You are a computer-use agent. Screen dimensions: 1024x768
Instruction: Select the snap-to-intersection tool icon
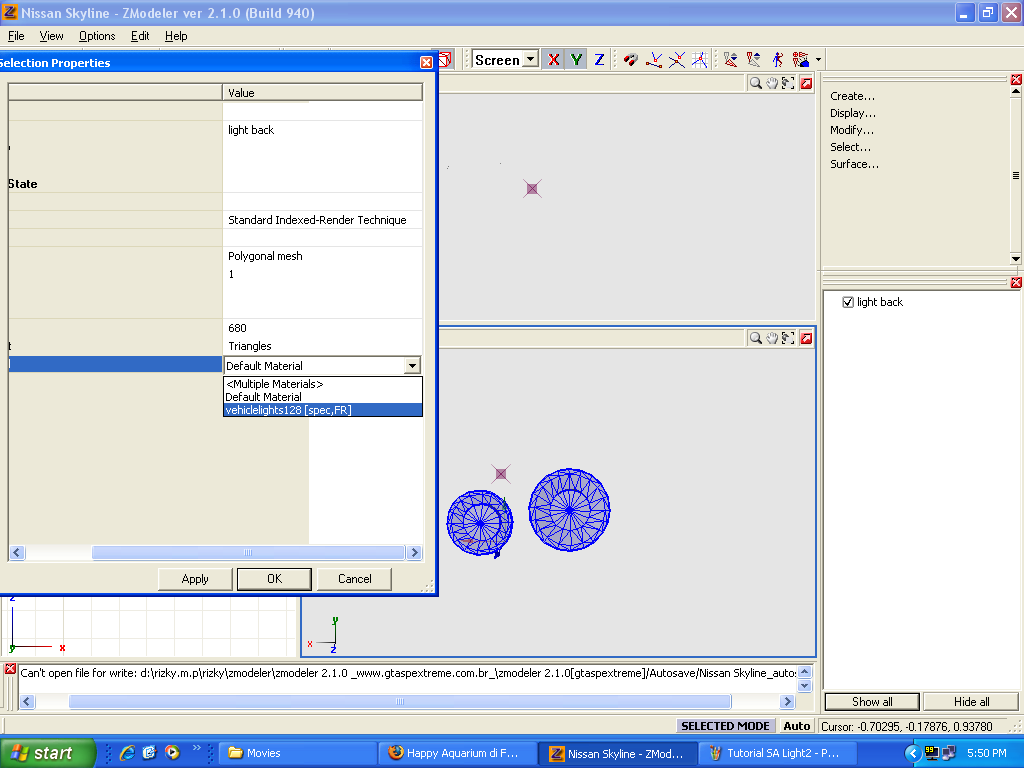point(677,60)
